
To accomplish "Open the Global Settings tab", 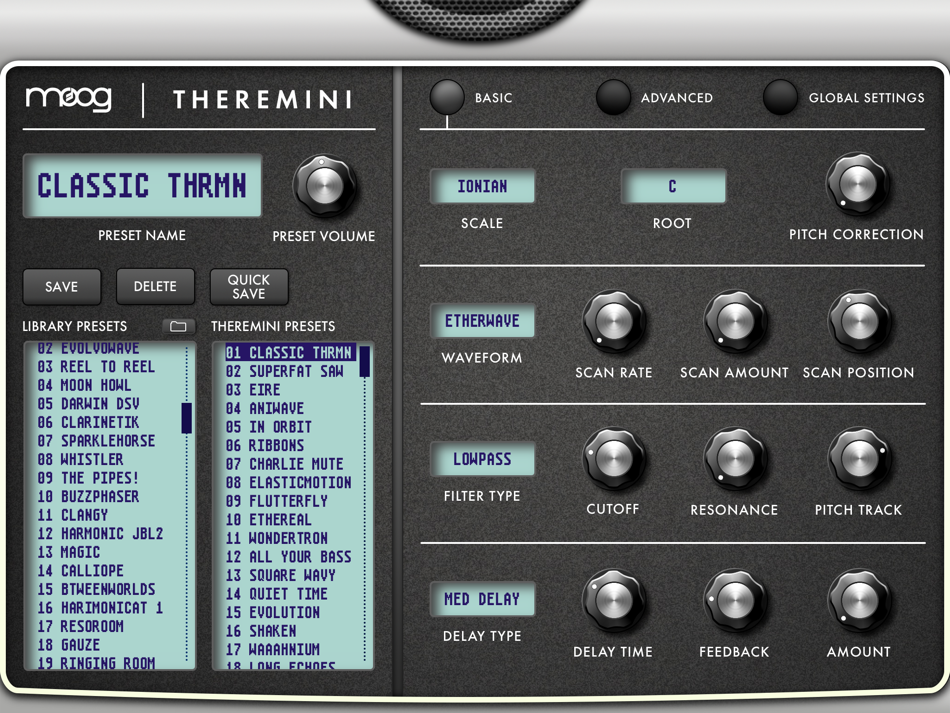I will point(780,97).
